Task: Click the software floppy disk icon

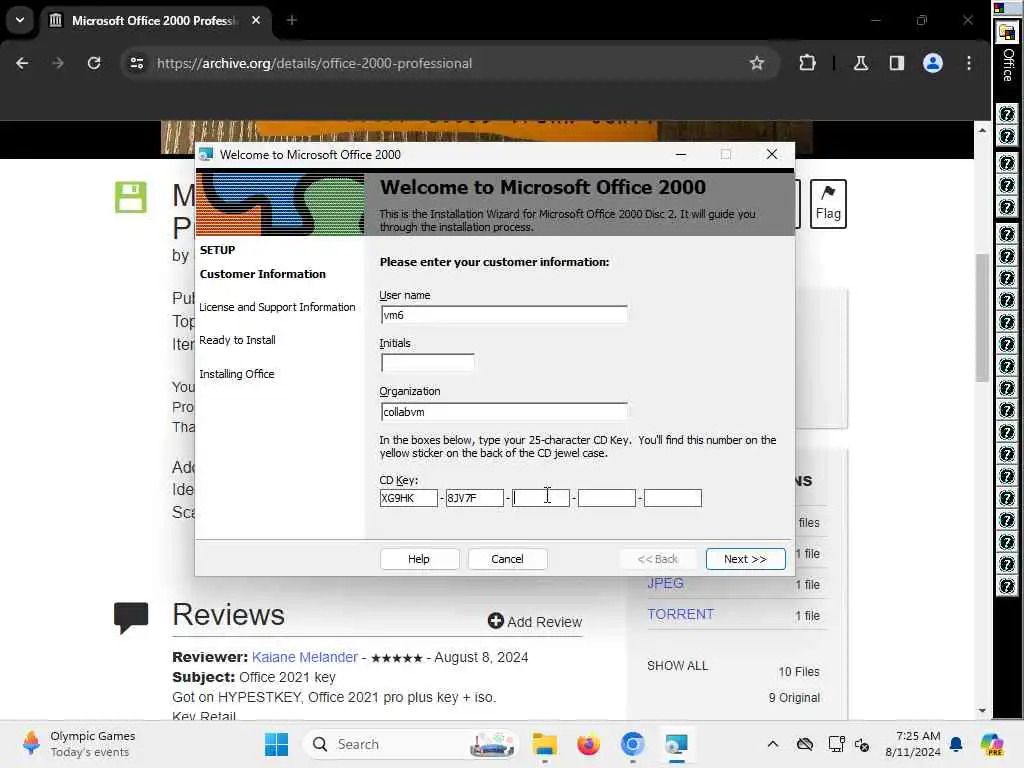Action: pyautogui.click(x=131, y=197)
